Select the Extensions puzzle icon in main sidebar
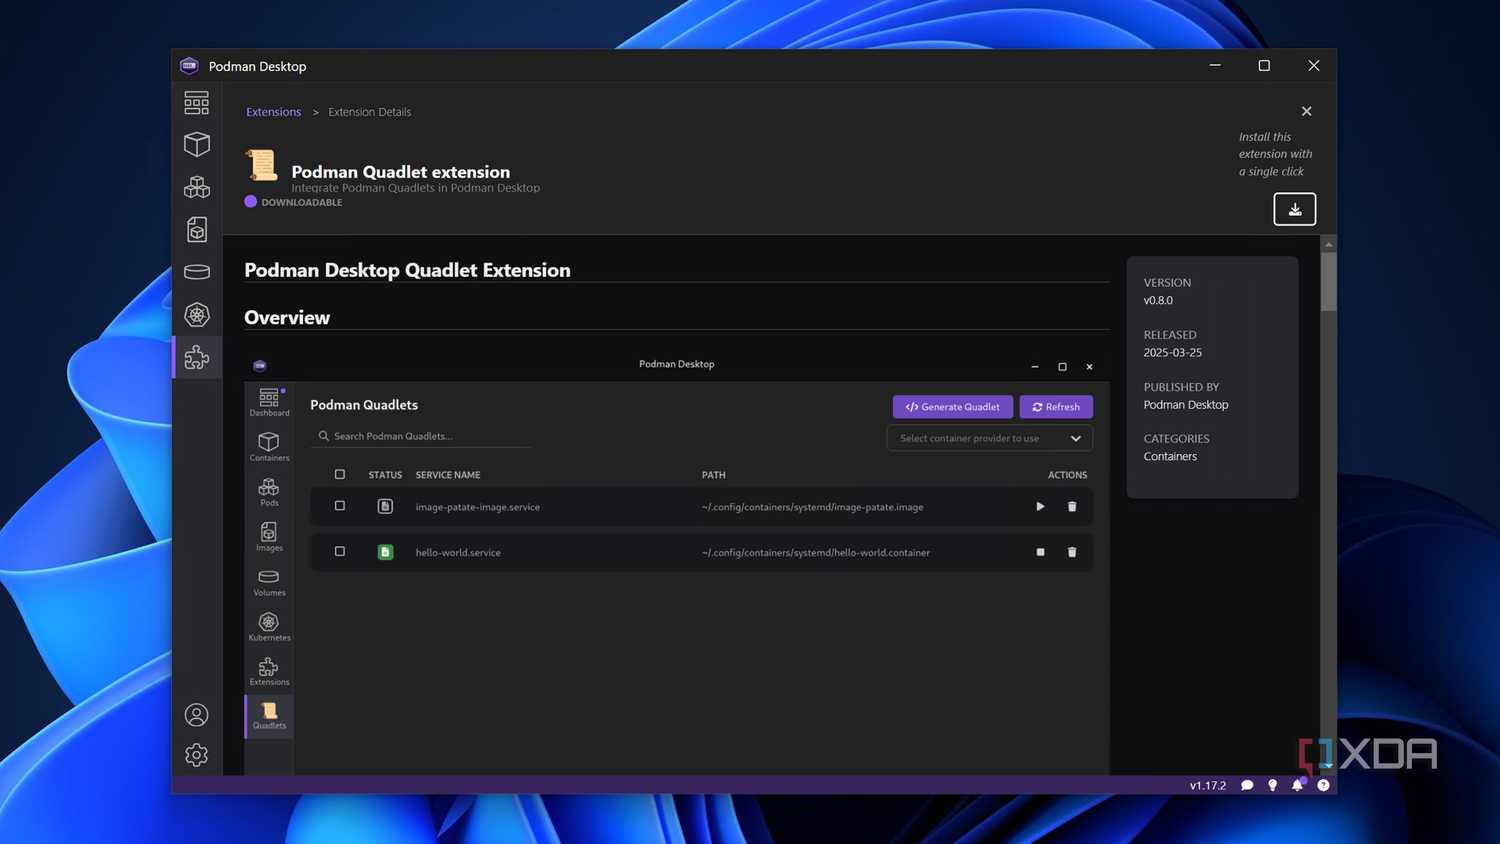1500x844 pixels. click(x=197, y=357)
